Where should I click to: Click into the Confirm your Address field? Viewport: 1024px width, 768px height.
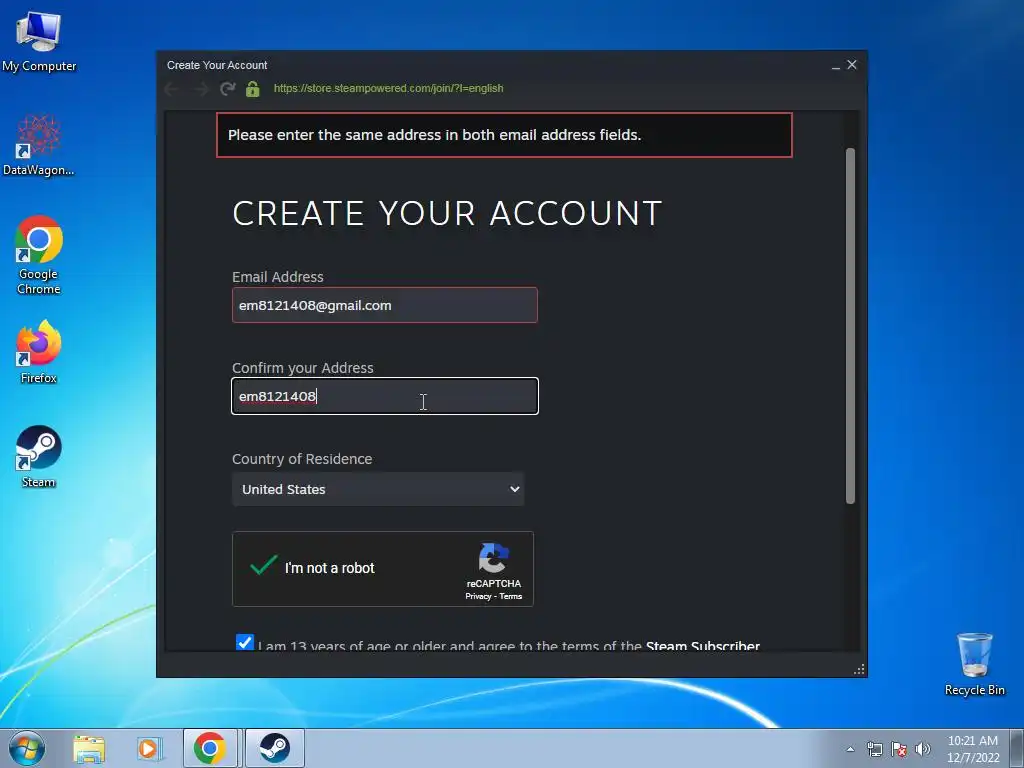tap(385, 396)
